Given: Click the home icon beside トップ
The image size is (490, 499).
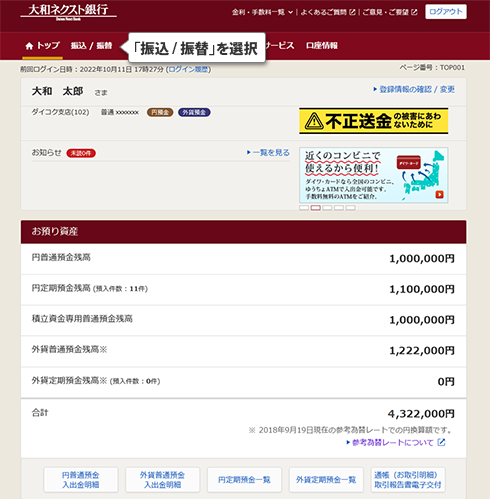Looking at the screenshot, I should [x=29, y=46].
